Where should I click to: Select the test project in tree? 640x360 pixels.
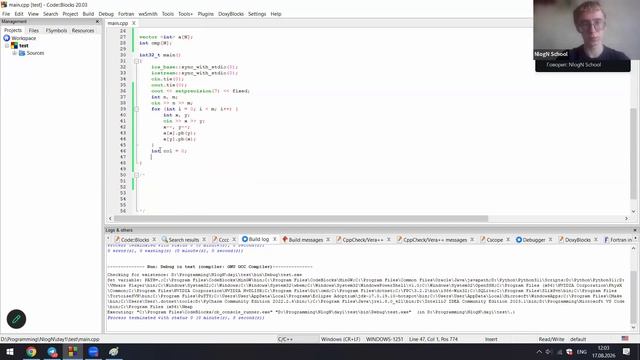pos(24,46)
